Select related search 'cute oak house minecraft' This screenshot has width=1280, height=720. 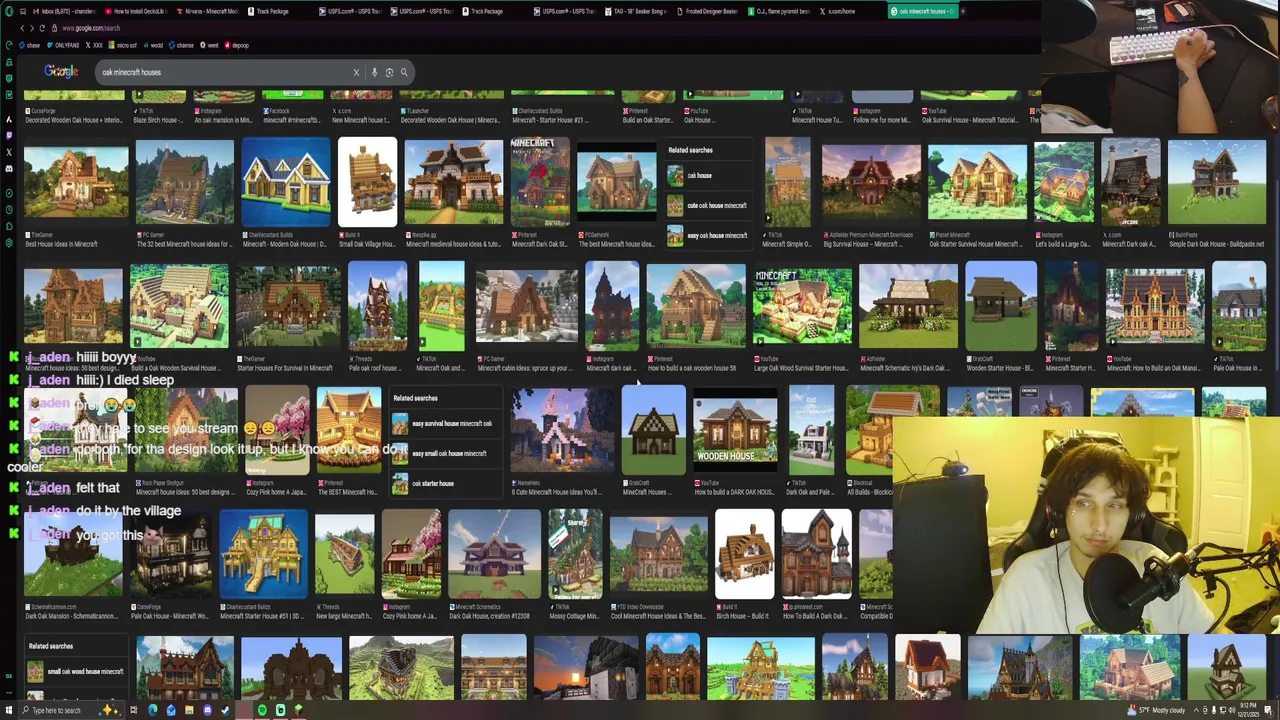tap(707, 206)
